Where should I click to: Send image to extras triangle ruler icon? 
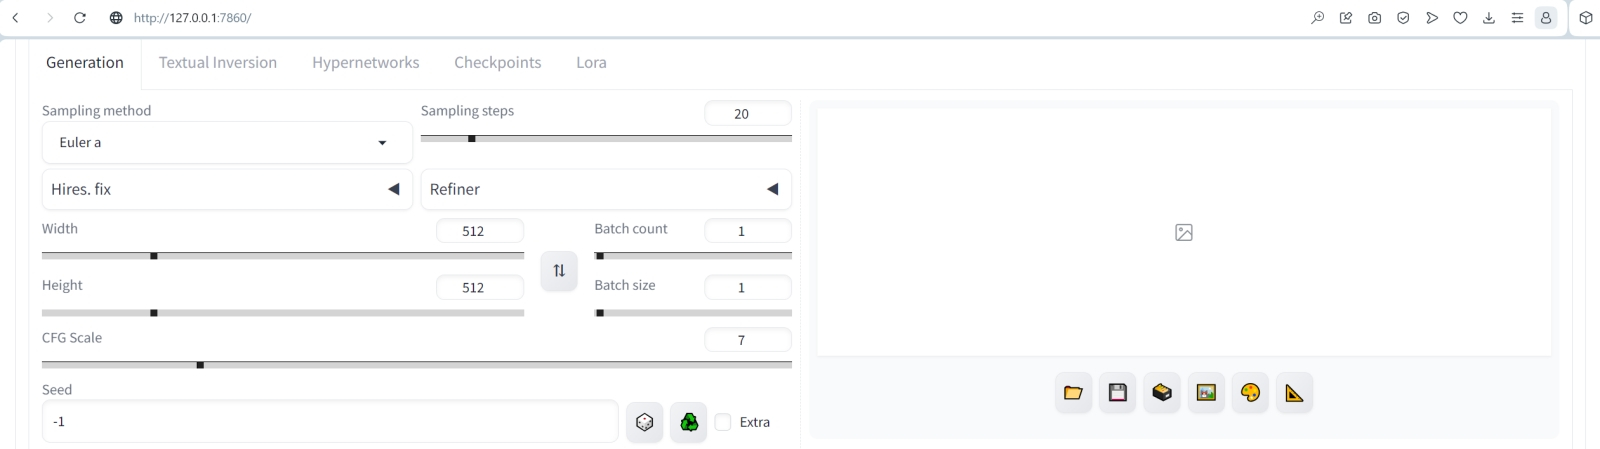coord(1294,393)
